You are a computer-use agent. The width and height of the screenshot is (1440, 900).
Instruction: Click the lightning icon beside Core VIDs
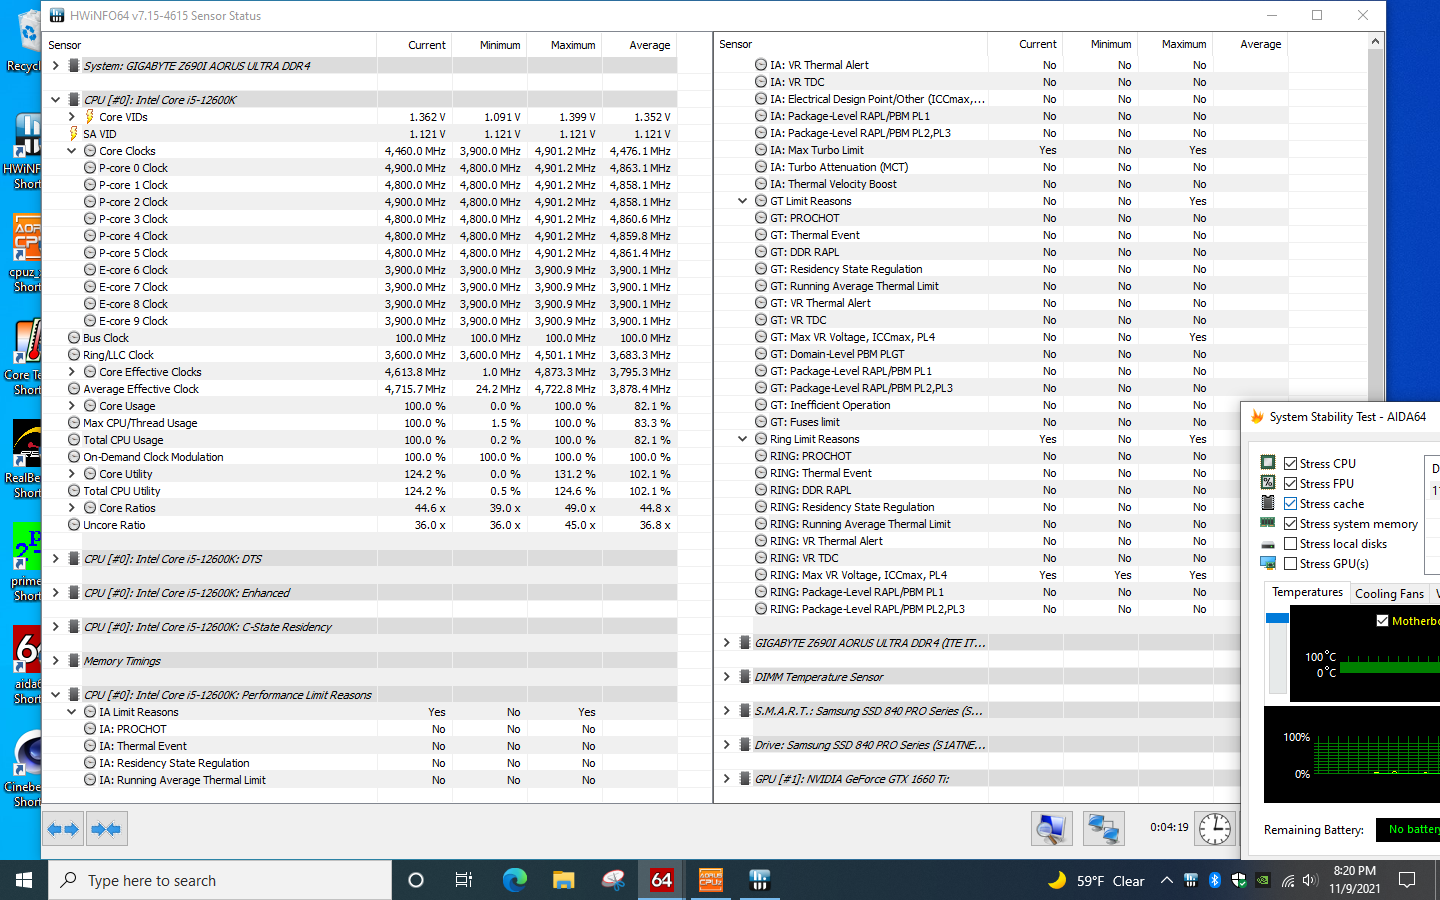pos(89,117)
